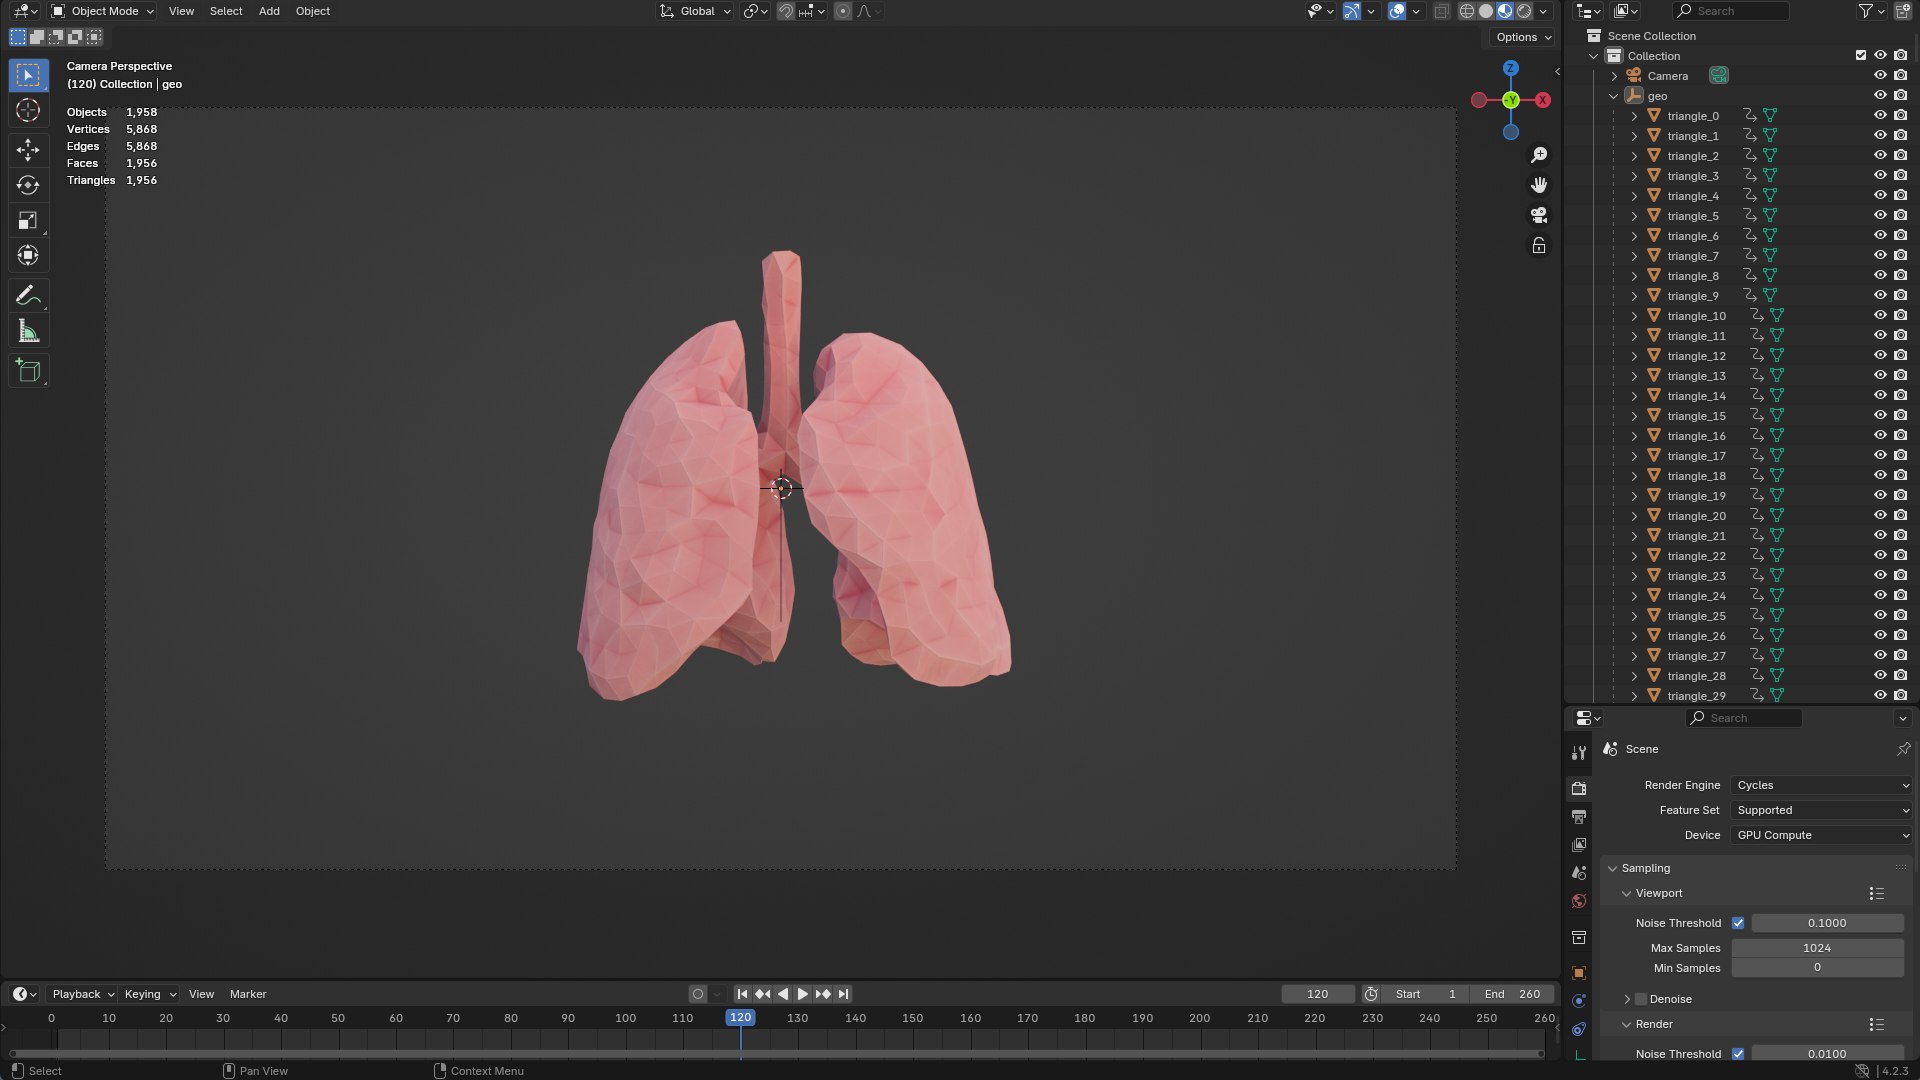
Task: Select the Transform tool
Action: click(28, 256)
